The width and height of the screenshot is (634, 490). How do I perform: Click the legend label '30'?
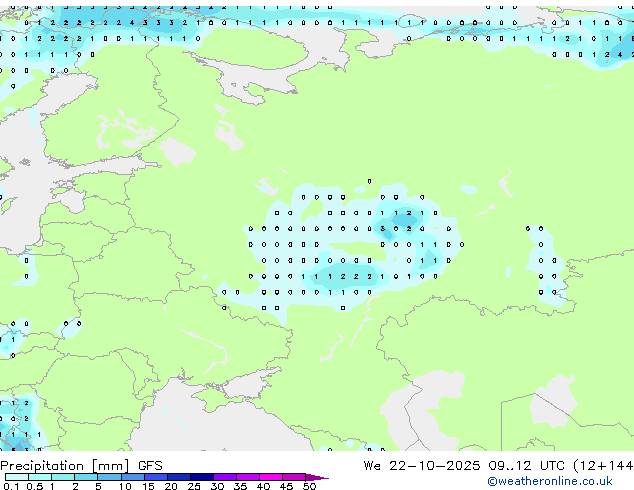pyautogui.click(x=217, y=486)
